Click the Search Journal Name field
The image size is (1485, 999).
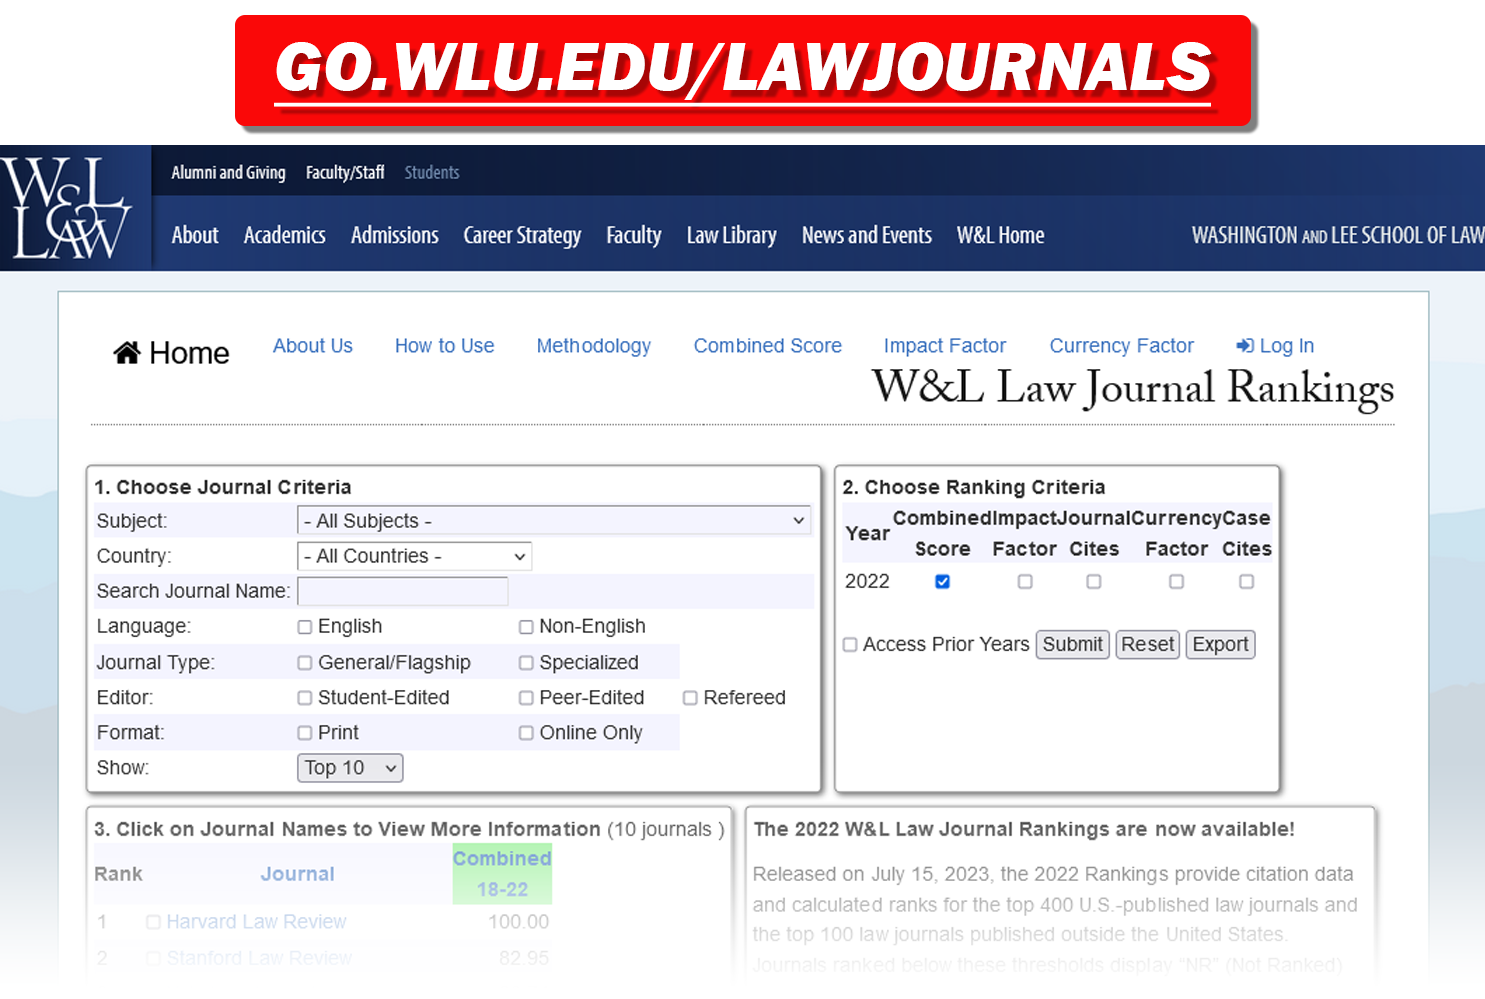(x=403, y=591)
